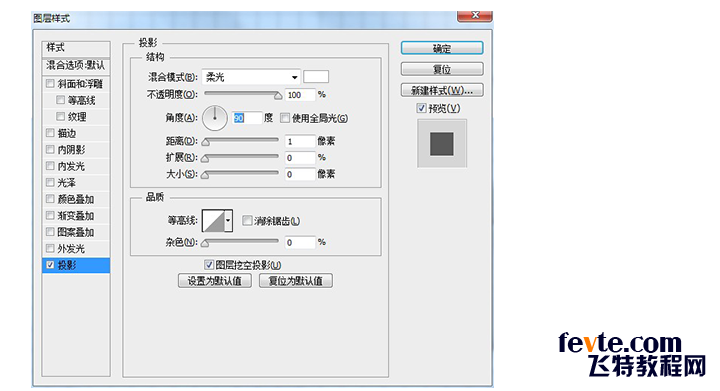Click the contour curve thumbnail
The width and height of the screenshot is (720, 391).
214,221
